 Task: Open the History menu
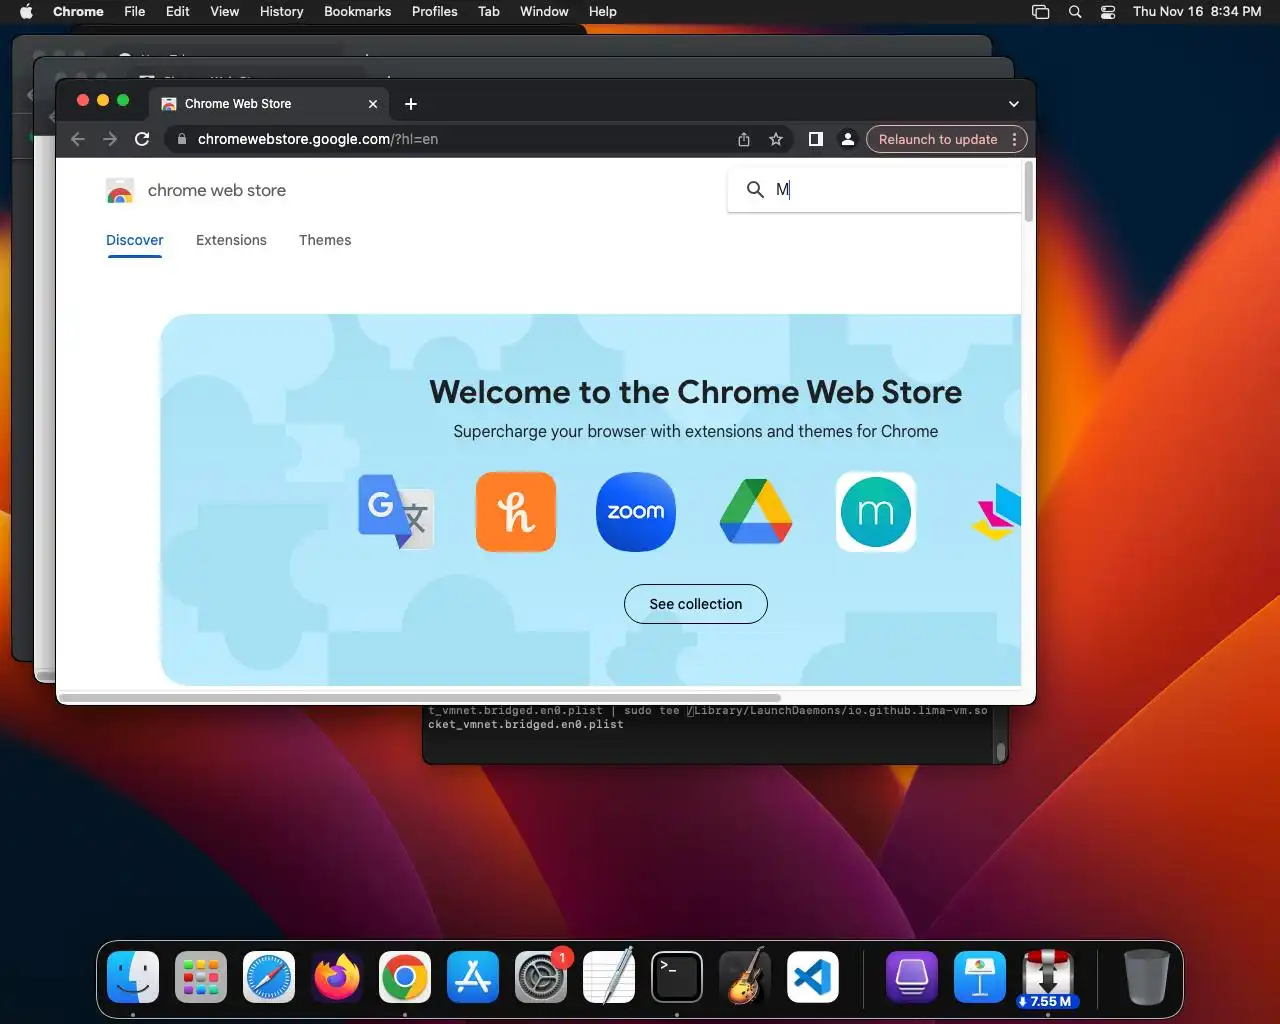tap(281, 11)
